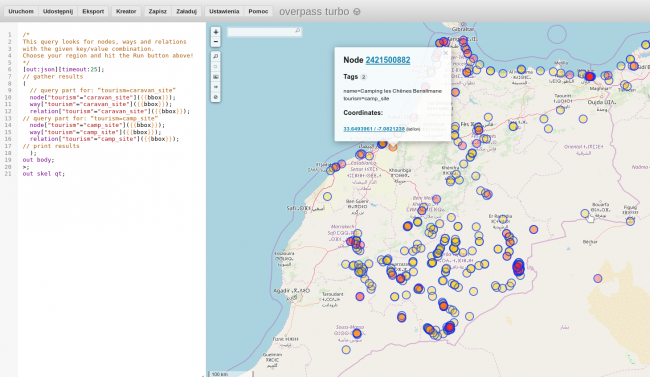Click the 'out body;' code line
The height and width of the screenshot is (377, 650).
pyautogui.click(x=38, y=160)
